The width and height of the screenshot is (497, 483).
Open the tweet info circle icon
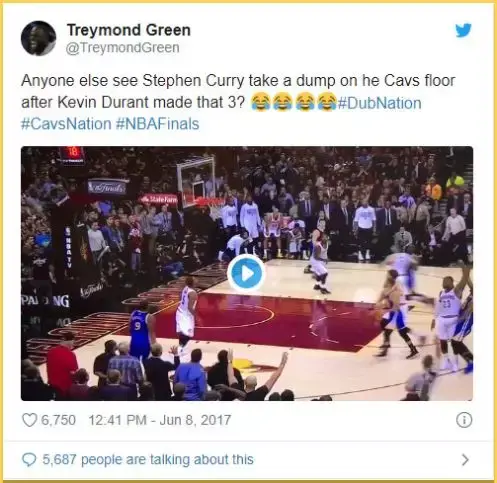[x=464, y=420]
